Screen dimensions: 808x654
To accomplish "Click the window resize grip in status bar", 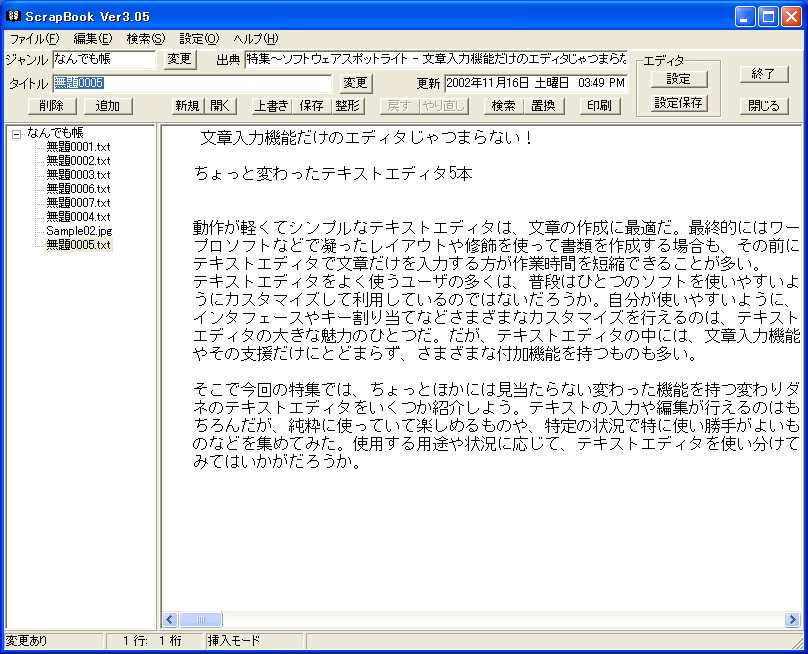I will click(x=798, y=642).
